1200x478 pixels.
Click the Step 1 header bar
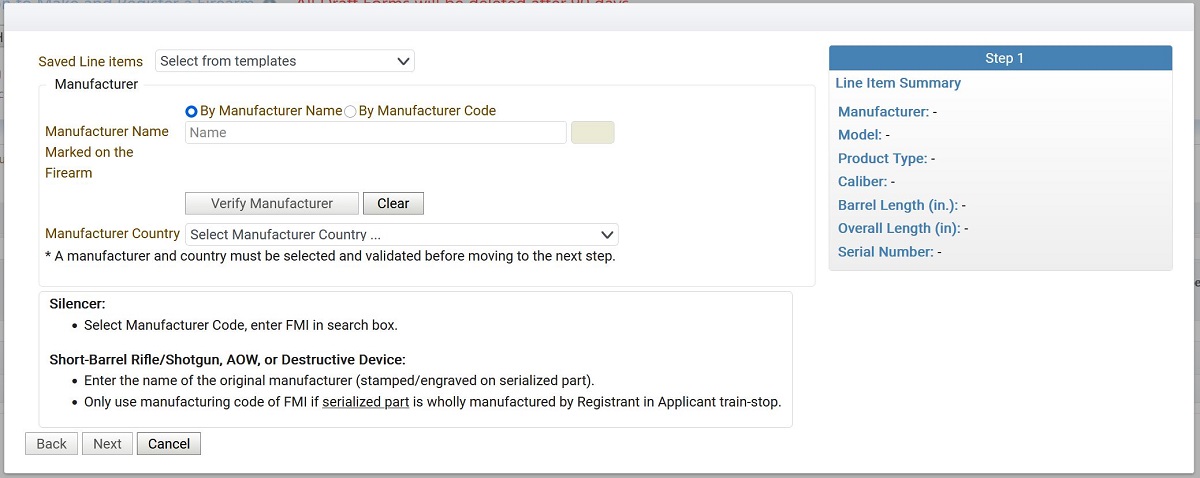(x=1000, y=58)
